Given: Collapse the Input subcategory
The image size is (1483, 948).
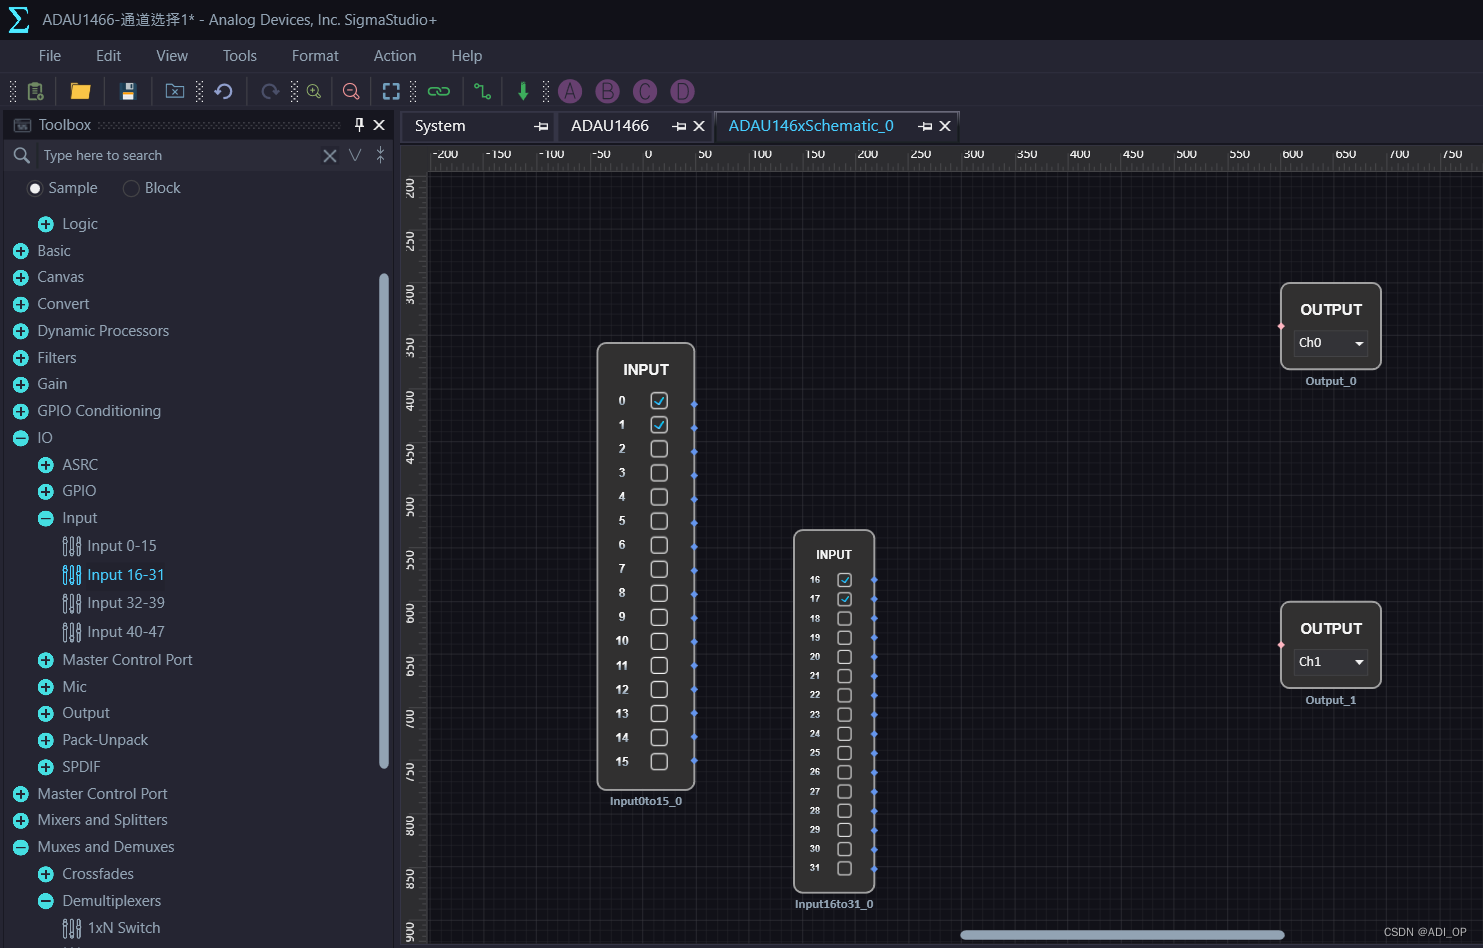Looking at the screenshot, I should [46, 518].
